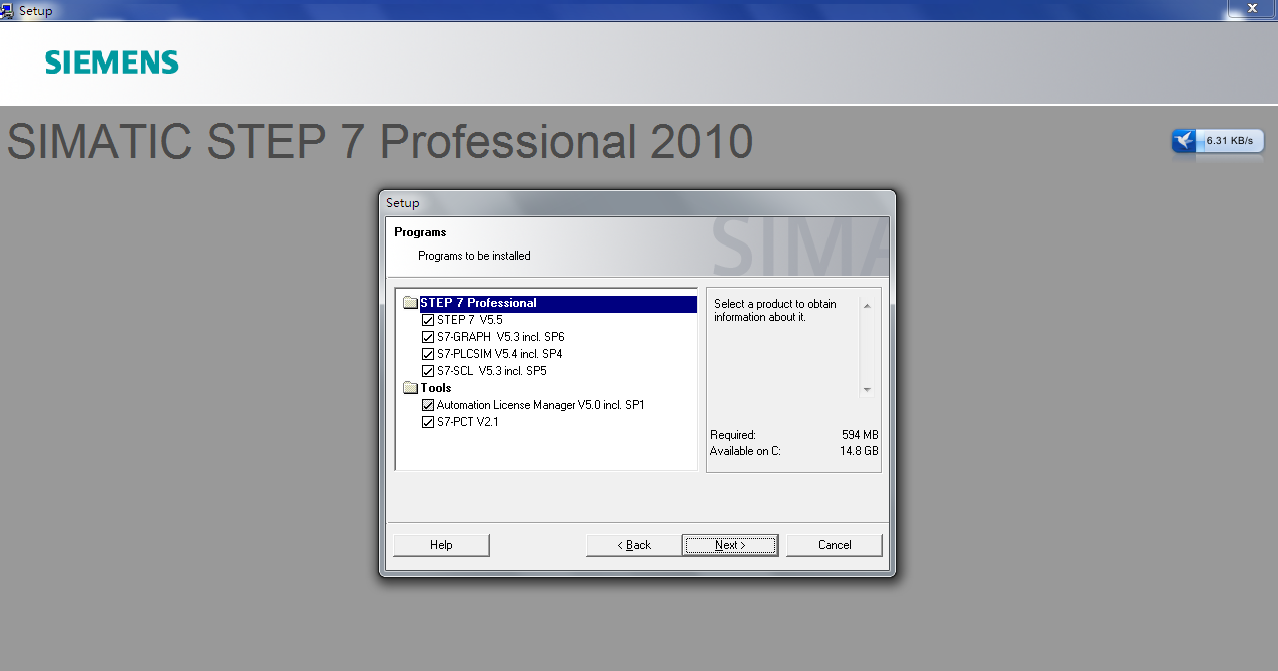Click the Setup icon in the title bar
Screen dimensions: 1278x671
coord(7,10)
